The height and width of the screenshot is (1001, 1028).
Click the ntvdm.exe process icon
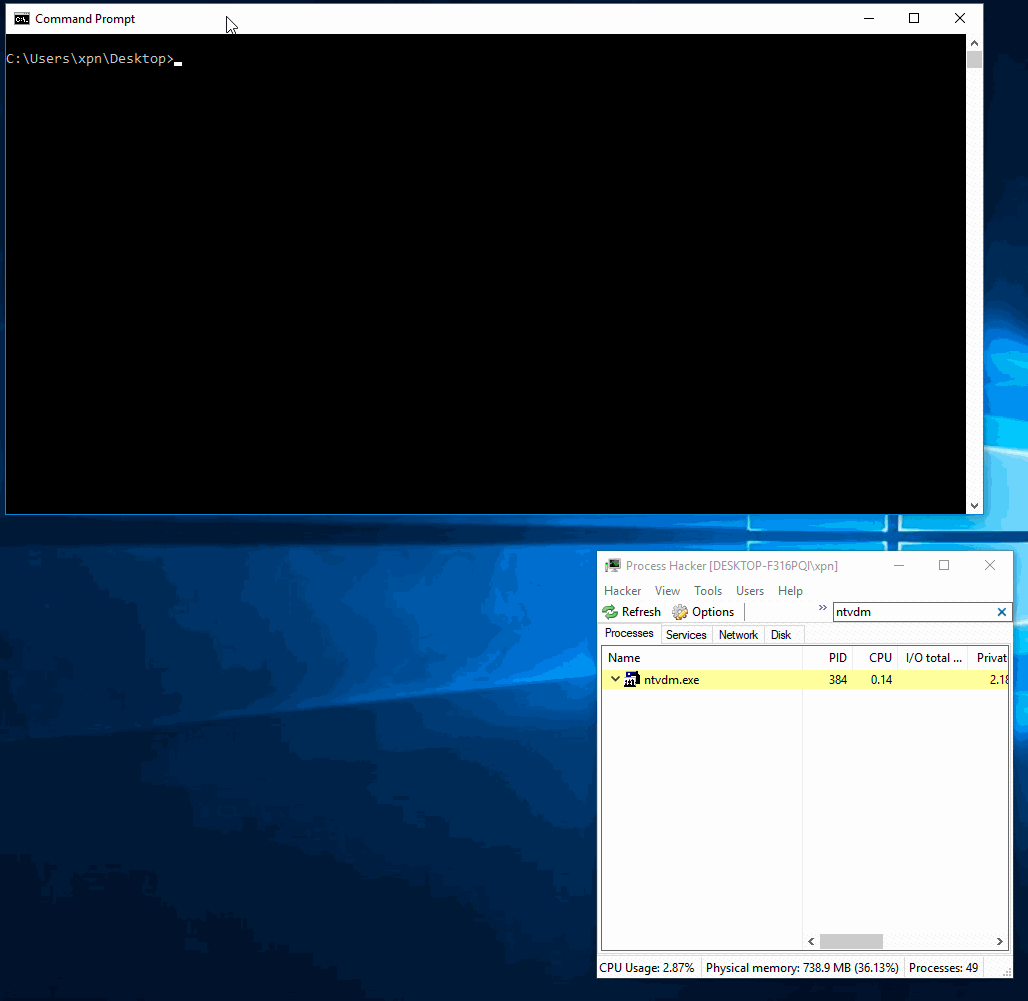point(632,680)
